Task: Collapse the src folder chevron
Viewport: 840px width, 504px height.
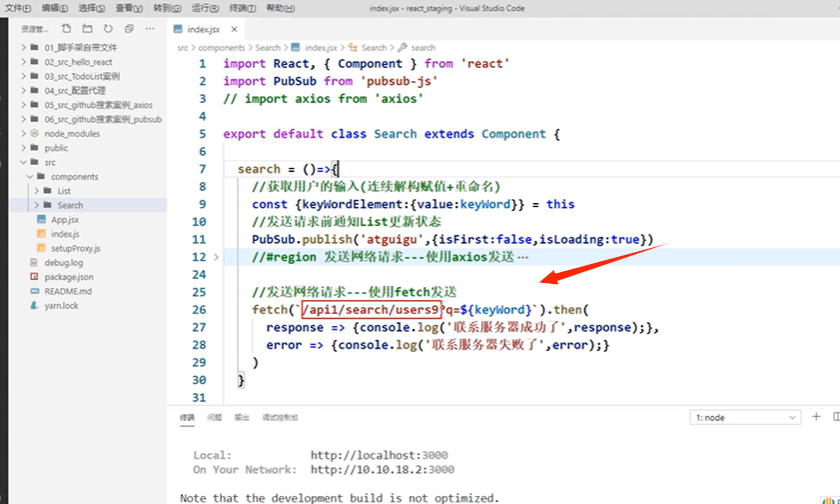Action: [24, 162]
